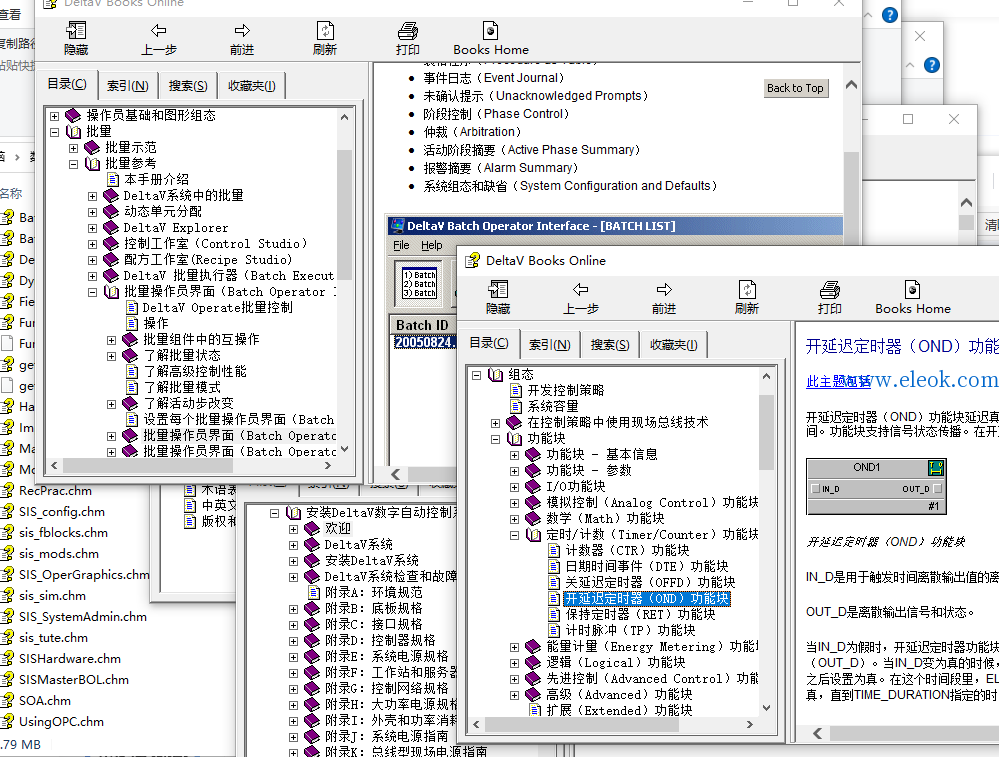Expand 操作员基础和图形组态 node
The height and width of the screenshot is (757, 999).
pyautogui.click(x=55, y=116)
